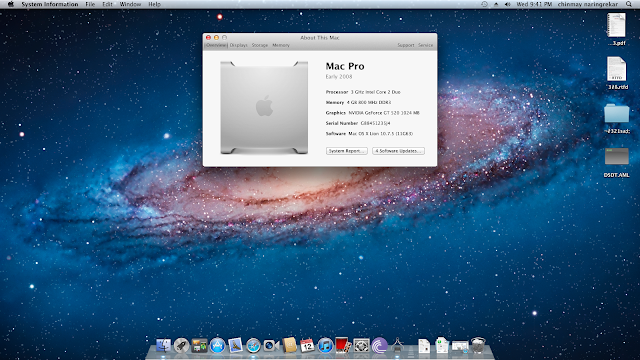Click the eject icon in menu bar
This screenshot has height=360, width=640.
(x=496, y=4)
